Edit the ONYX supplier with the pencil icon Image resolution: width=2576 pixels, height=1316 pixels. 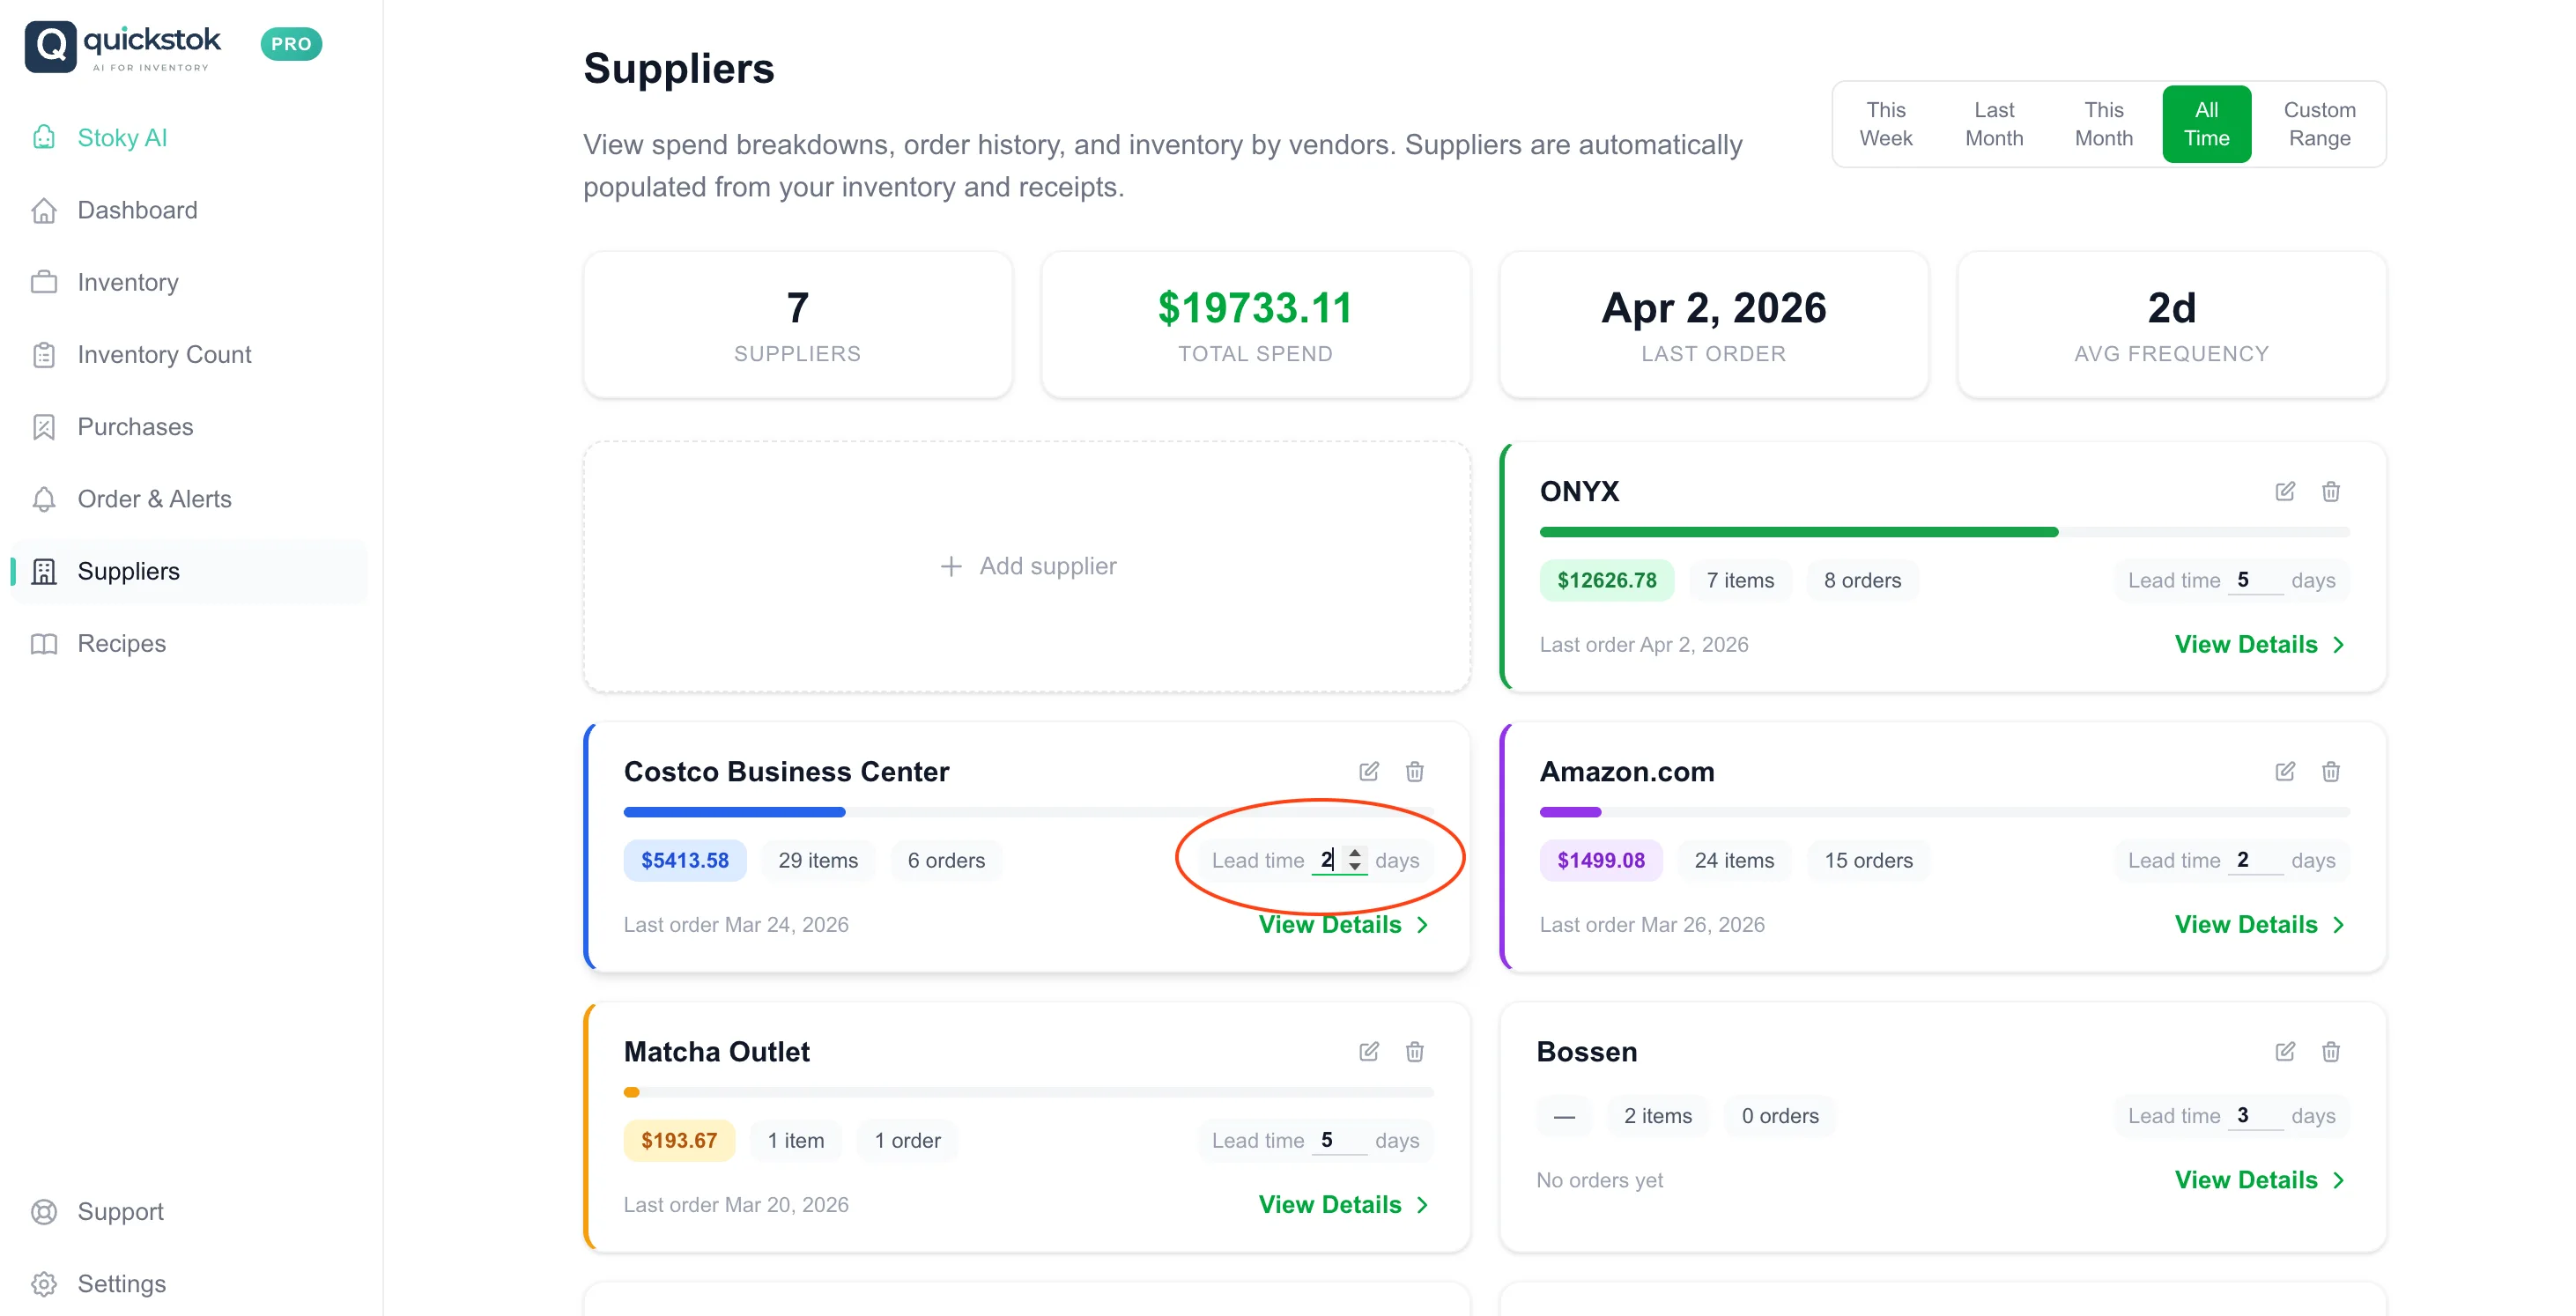point(2284,491)
